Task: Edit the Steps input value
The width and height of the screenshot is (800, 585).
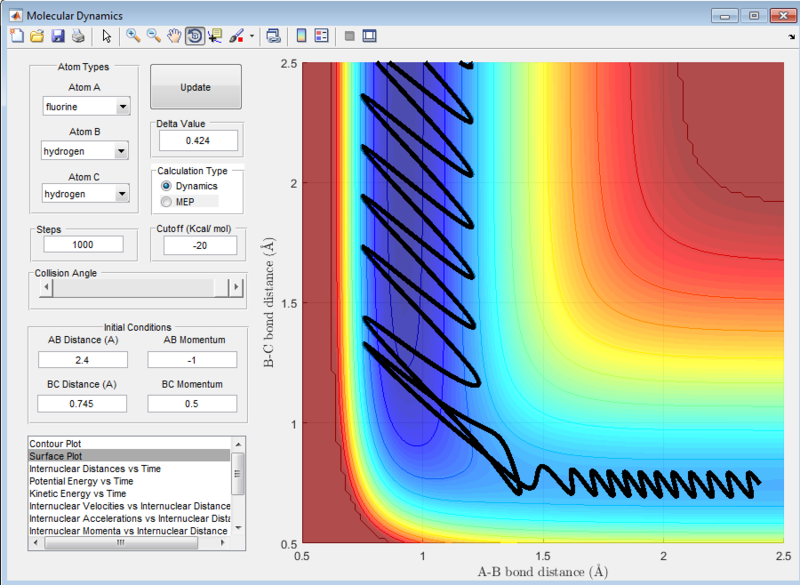Action: pyautogui.click(x=83, y=244)
